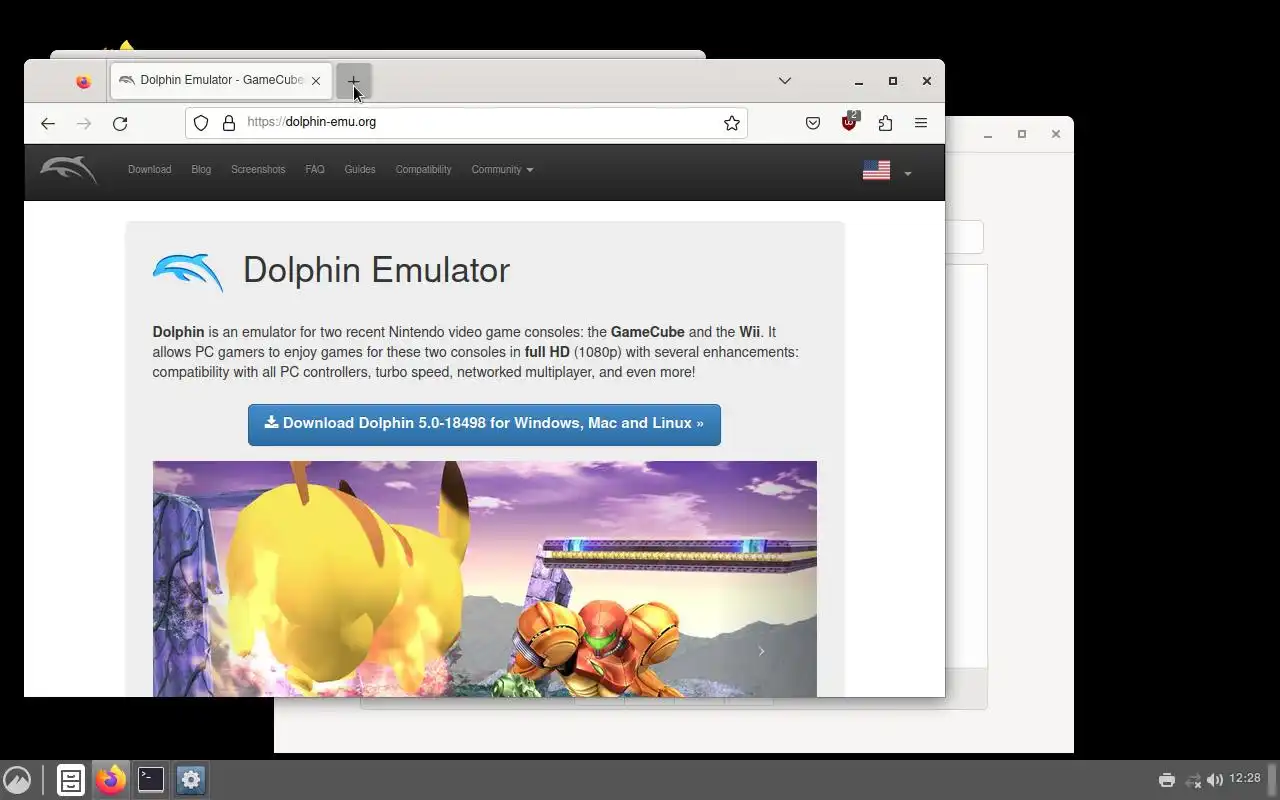Screen dimensions: 1280x800
Task: Open tracking protection shield icon
Action: click(201, 123)
